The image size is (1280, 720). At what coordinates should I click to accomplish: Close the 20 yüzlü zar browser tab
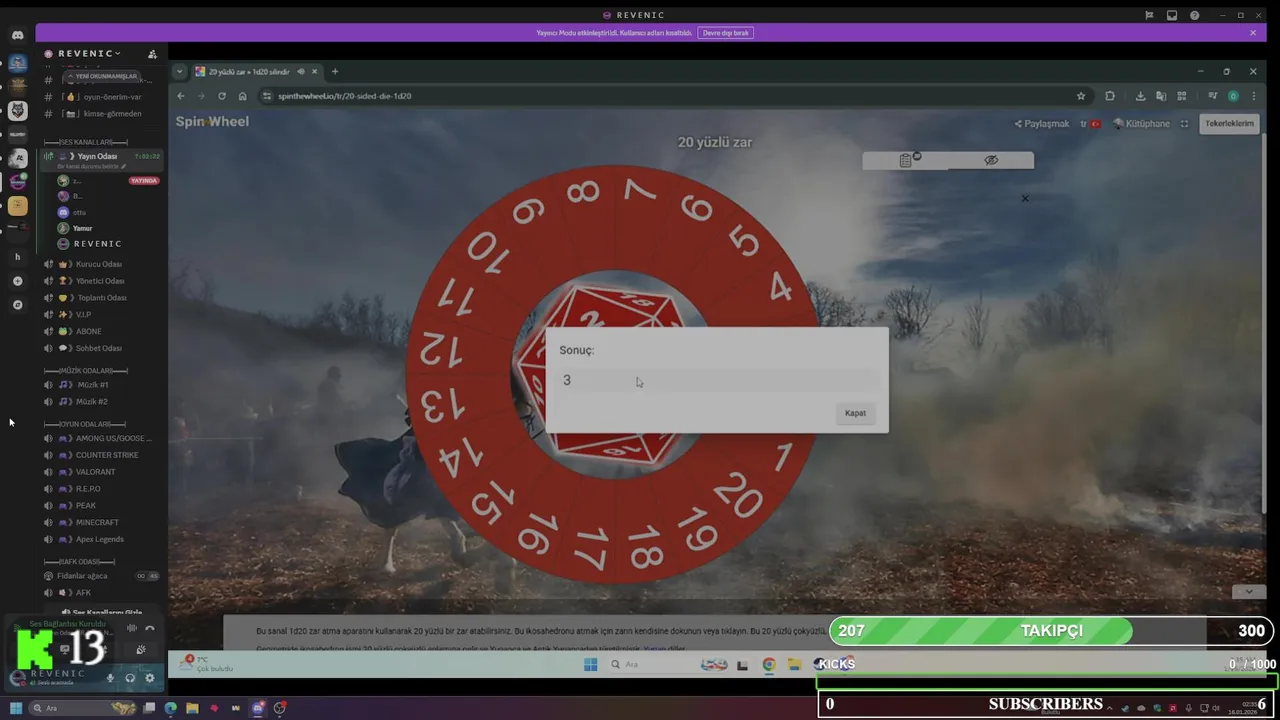314,72
